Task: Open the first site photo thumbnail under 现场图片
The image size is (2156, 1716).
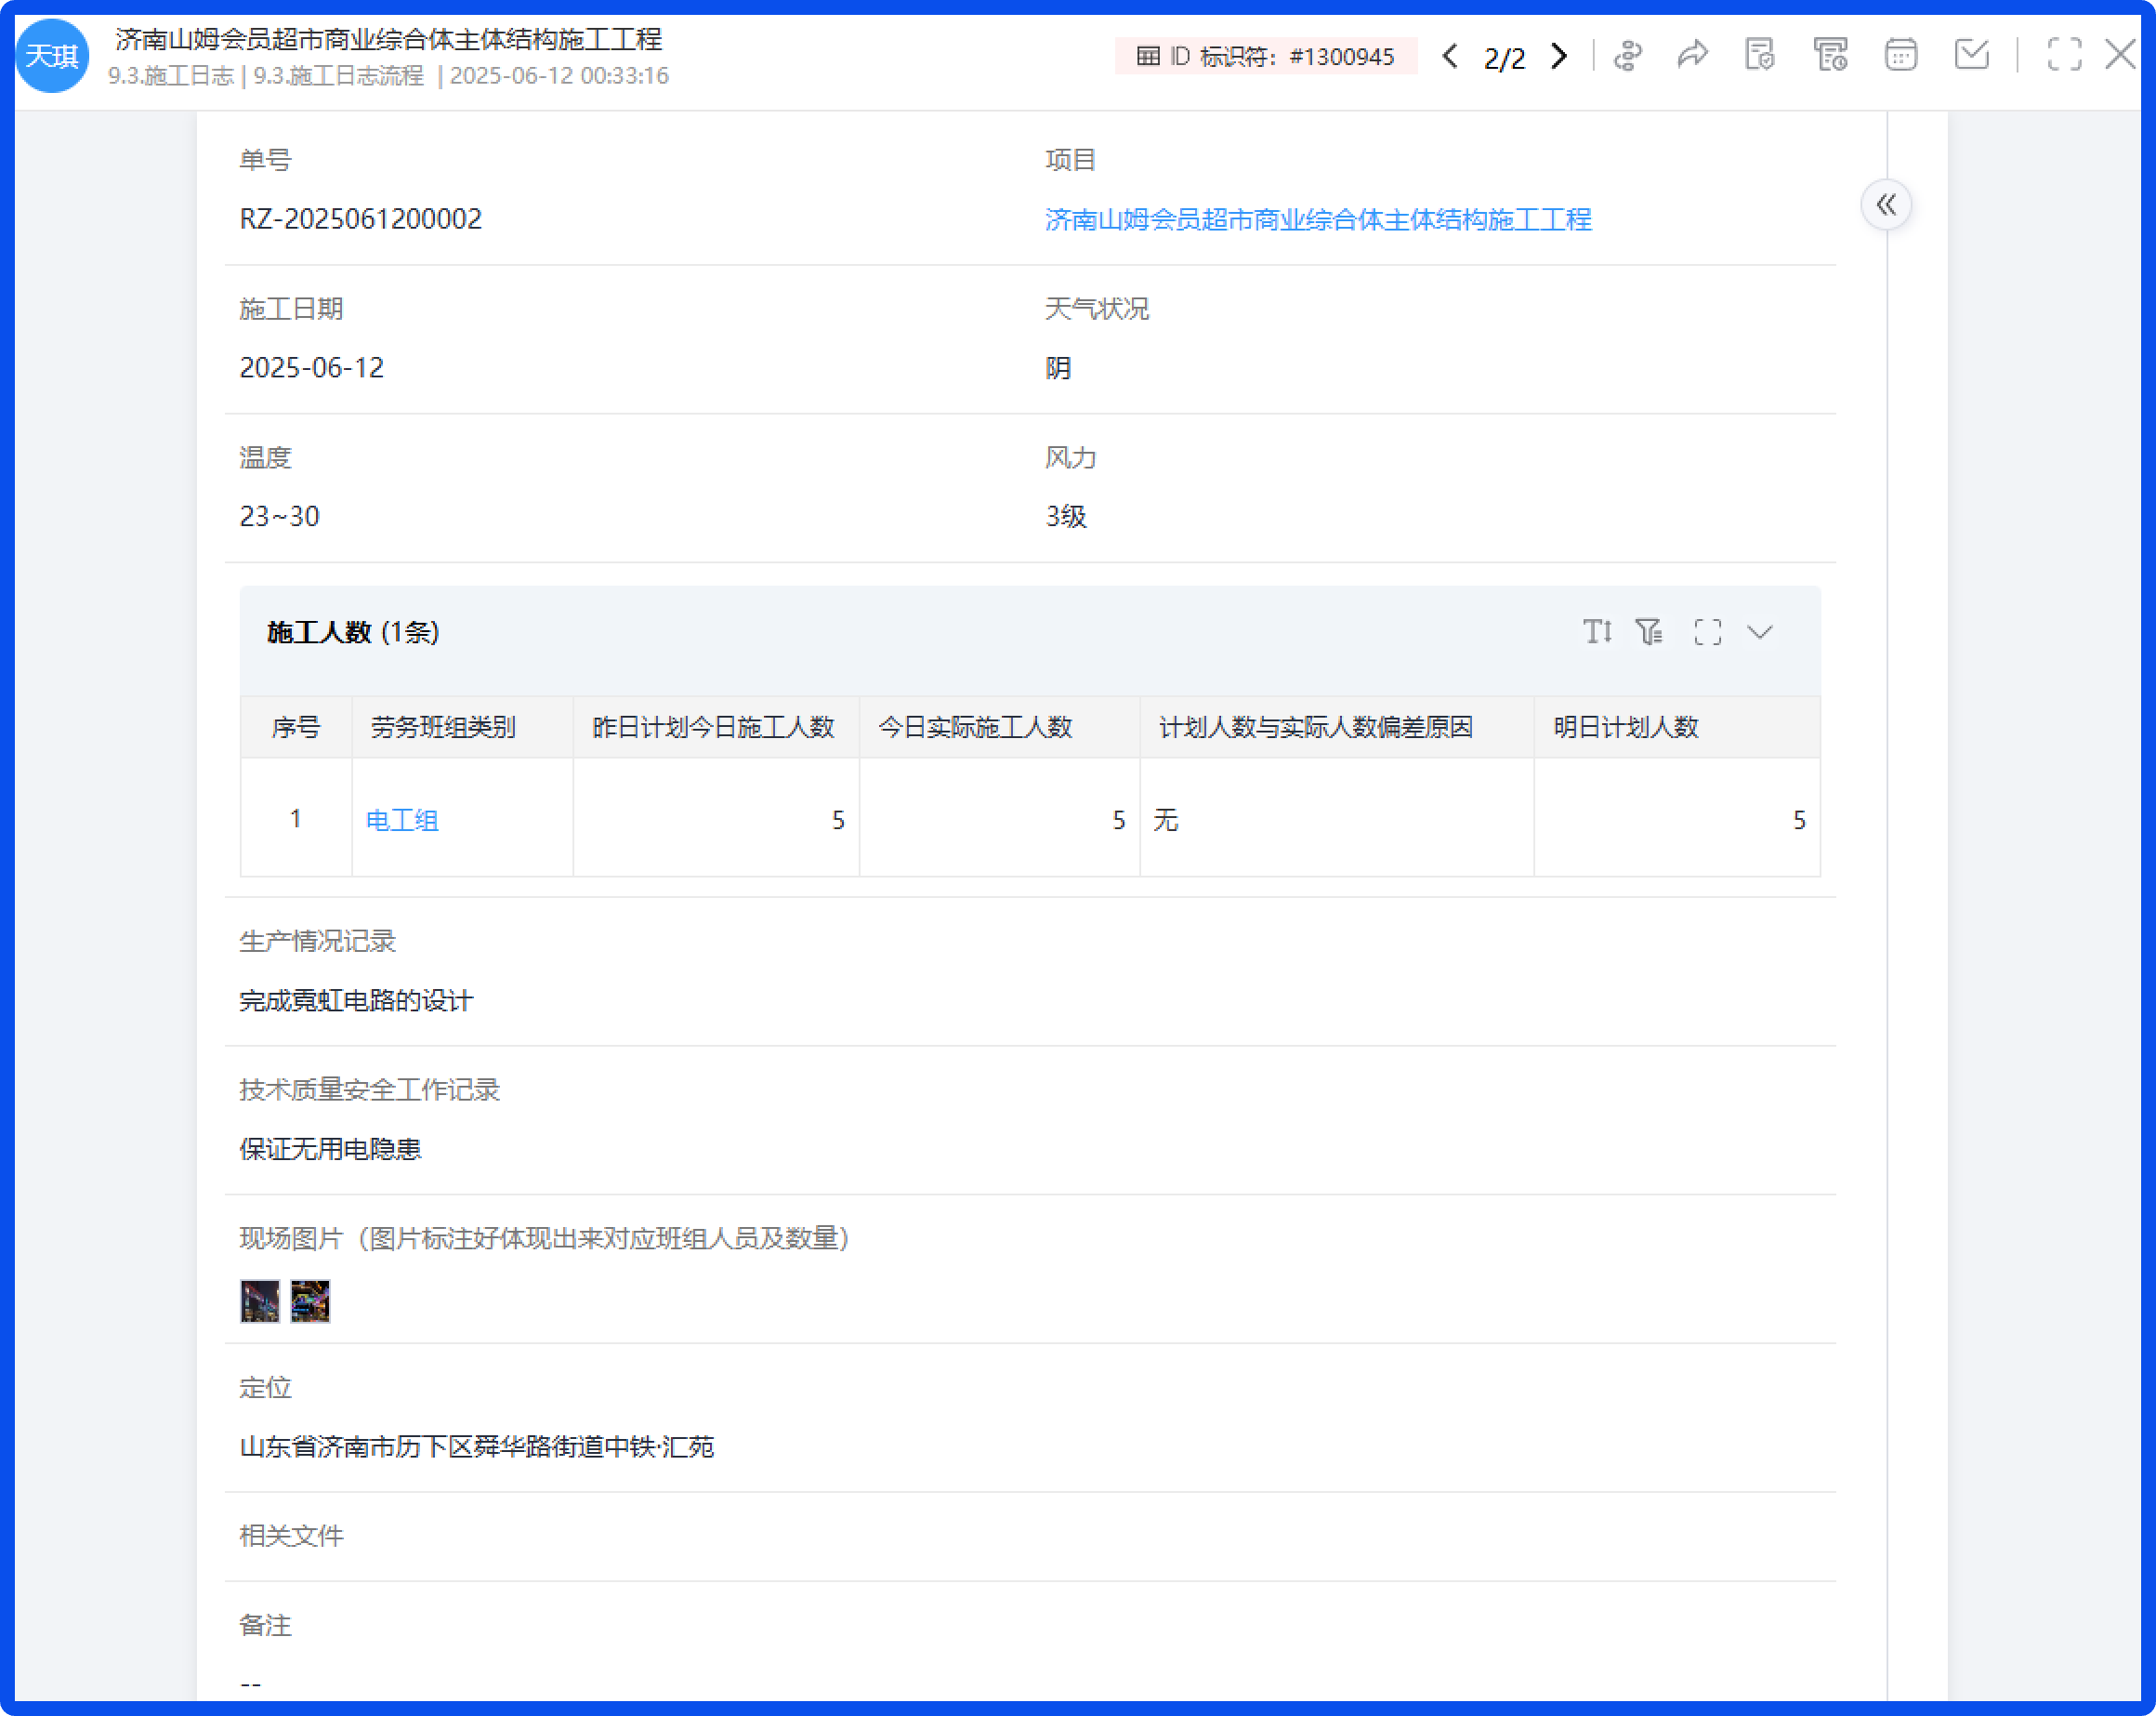Action: pos(260,1301)
